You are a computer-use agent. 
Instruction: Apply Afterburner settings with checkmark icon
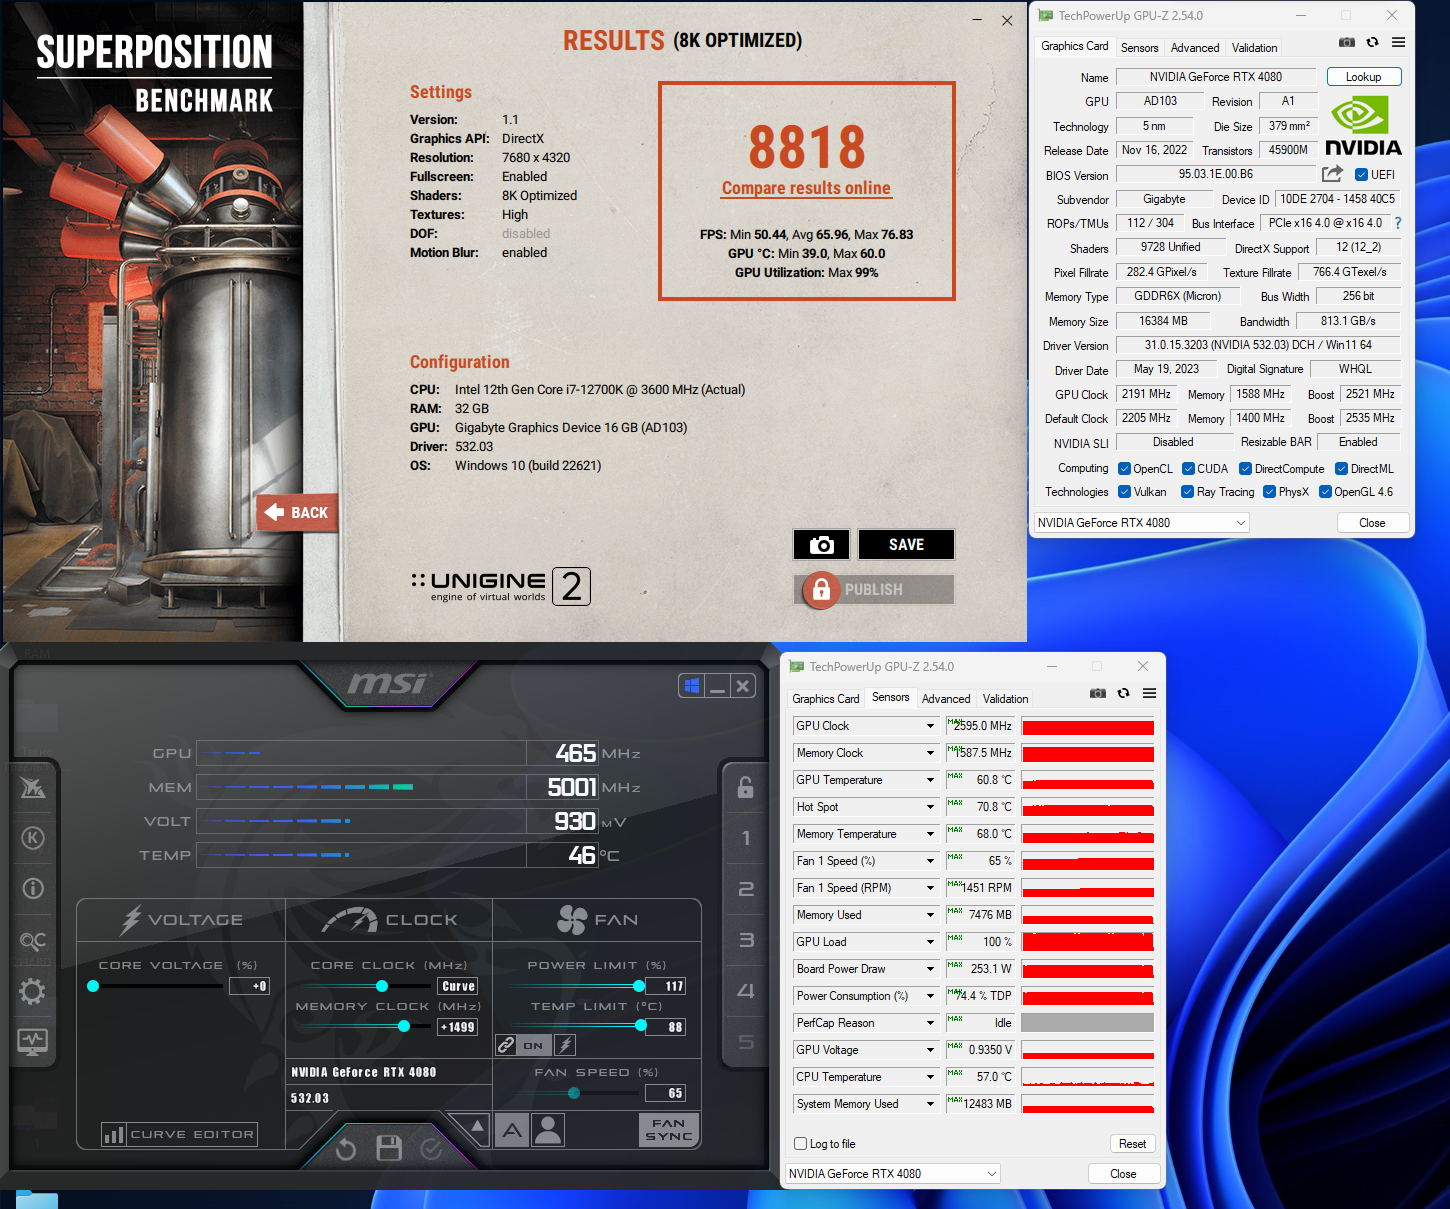[x=431, y=1149]
